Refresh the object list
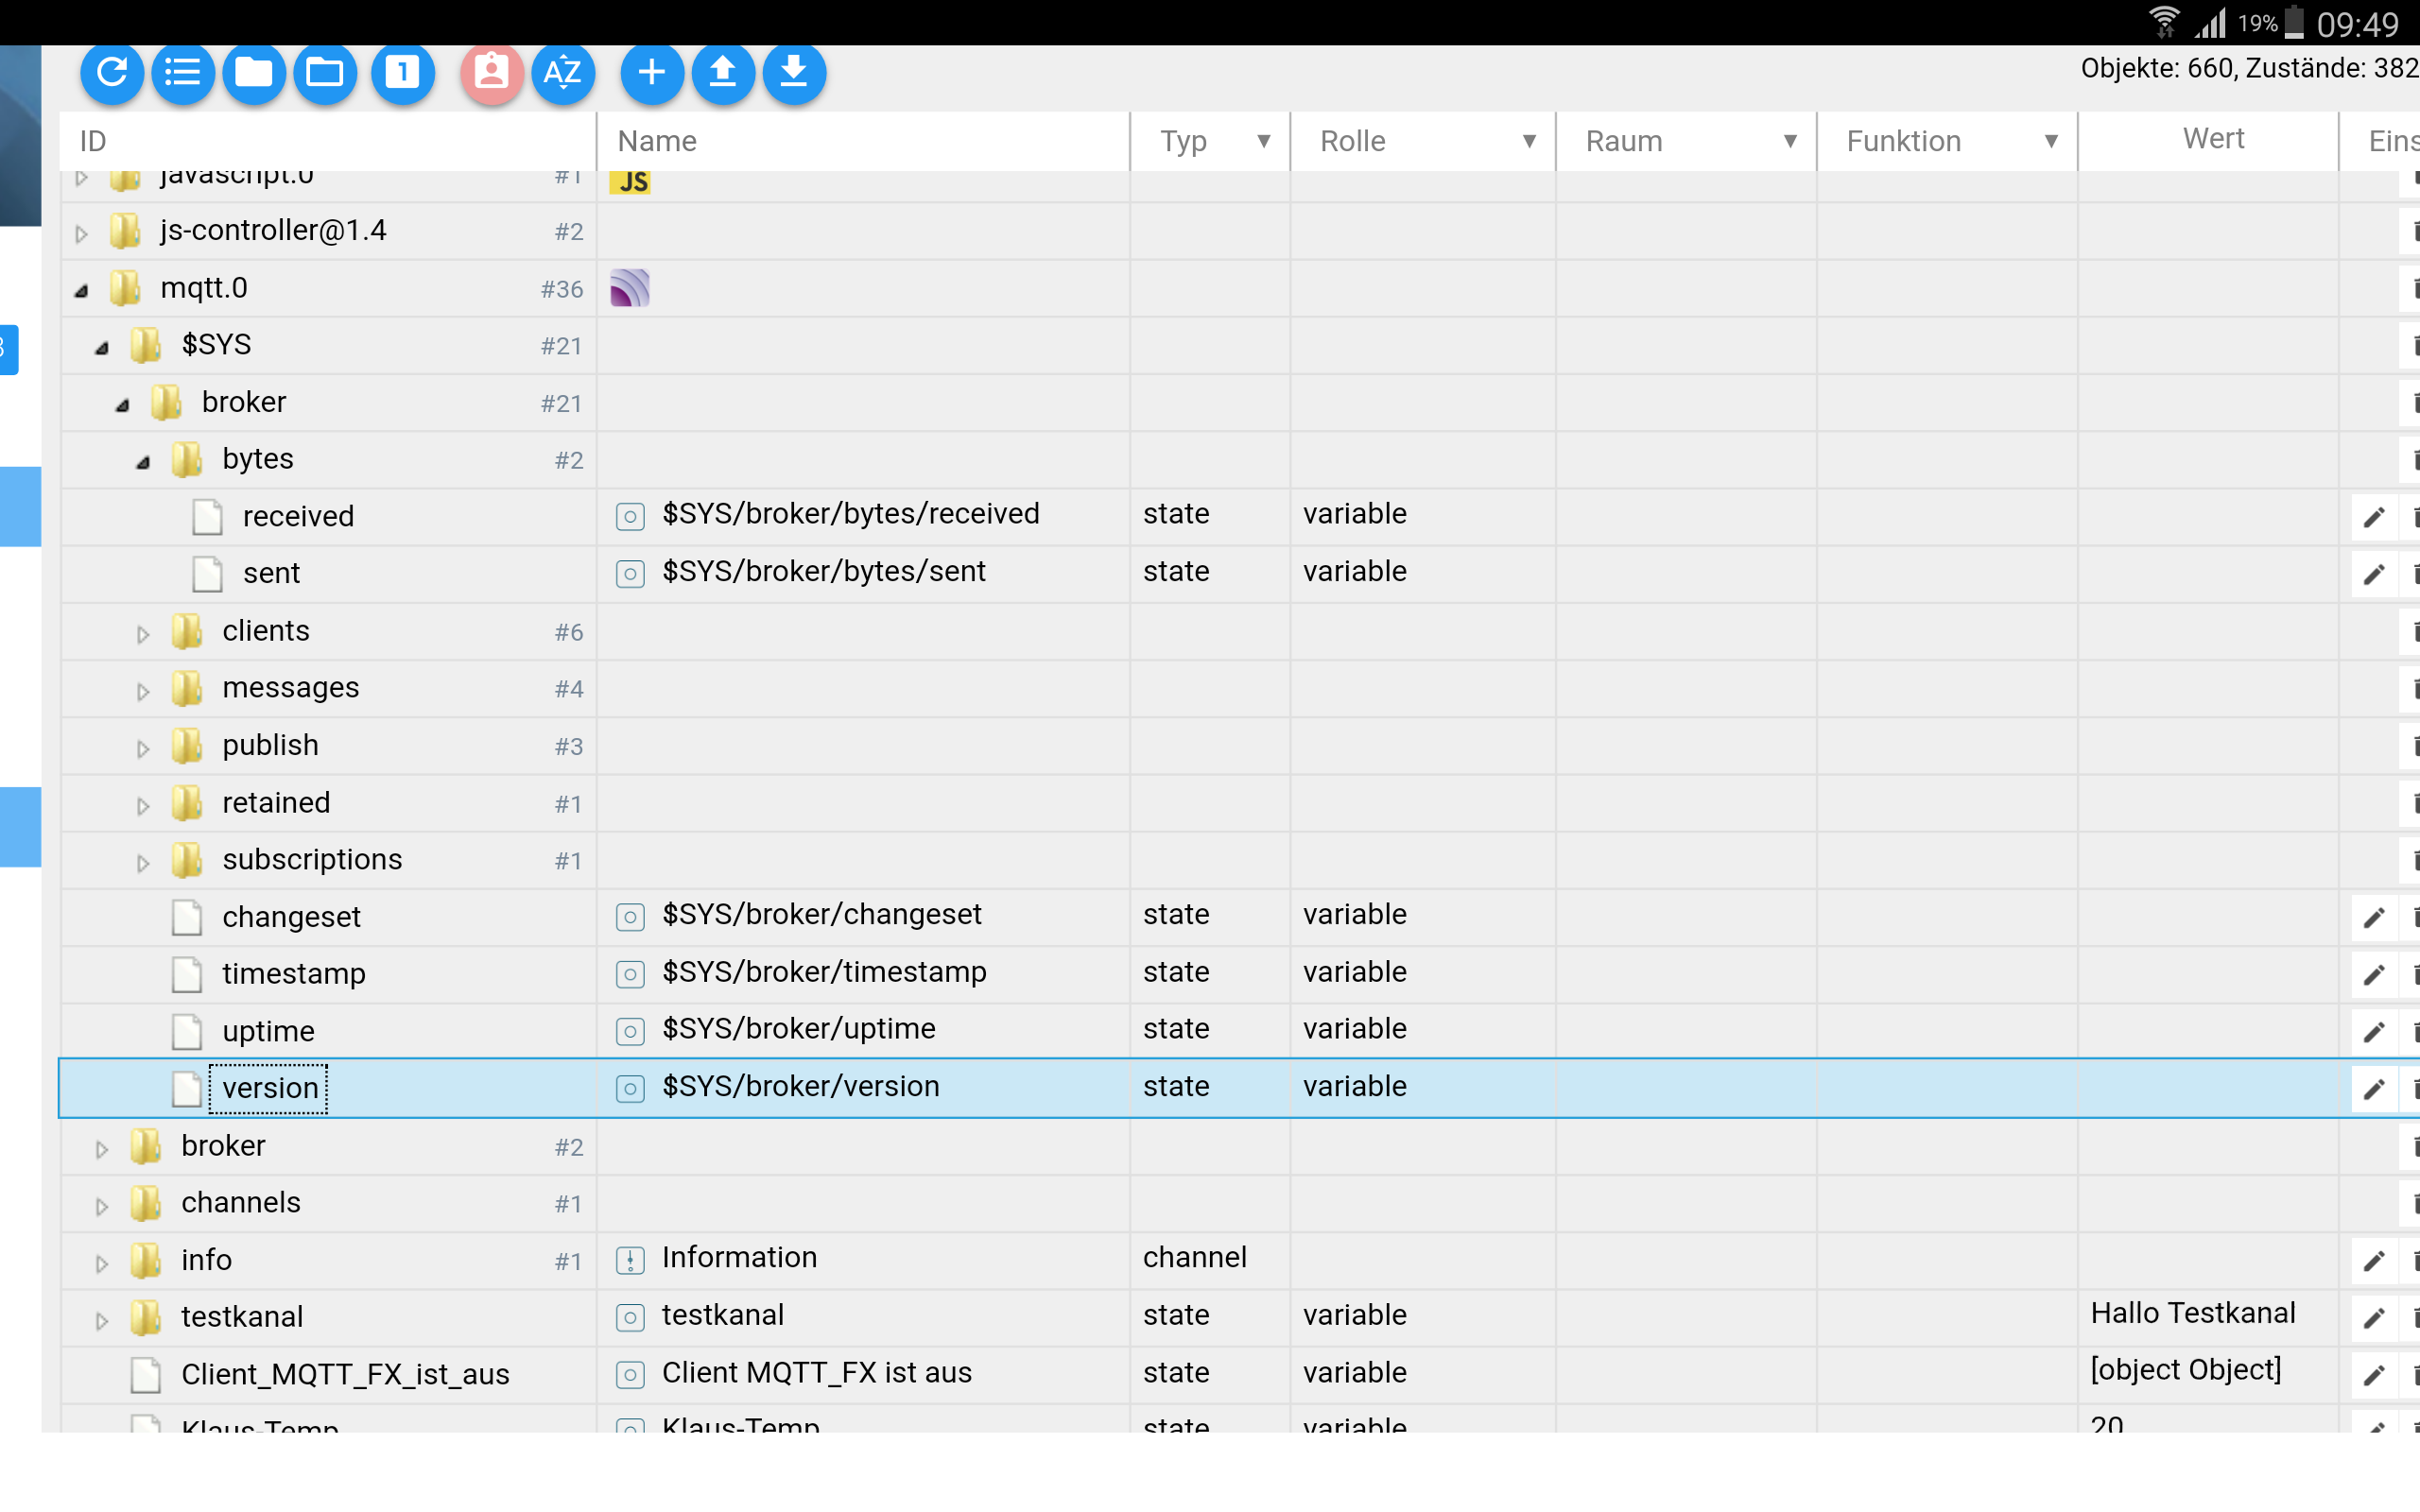 pyautogui.click(x=112, y=73)
